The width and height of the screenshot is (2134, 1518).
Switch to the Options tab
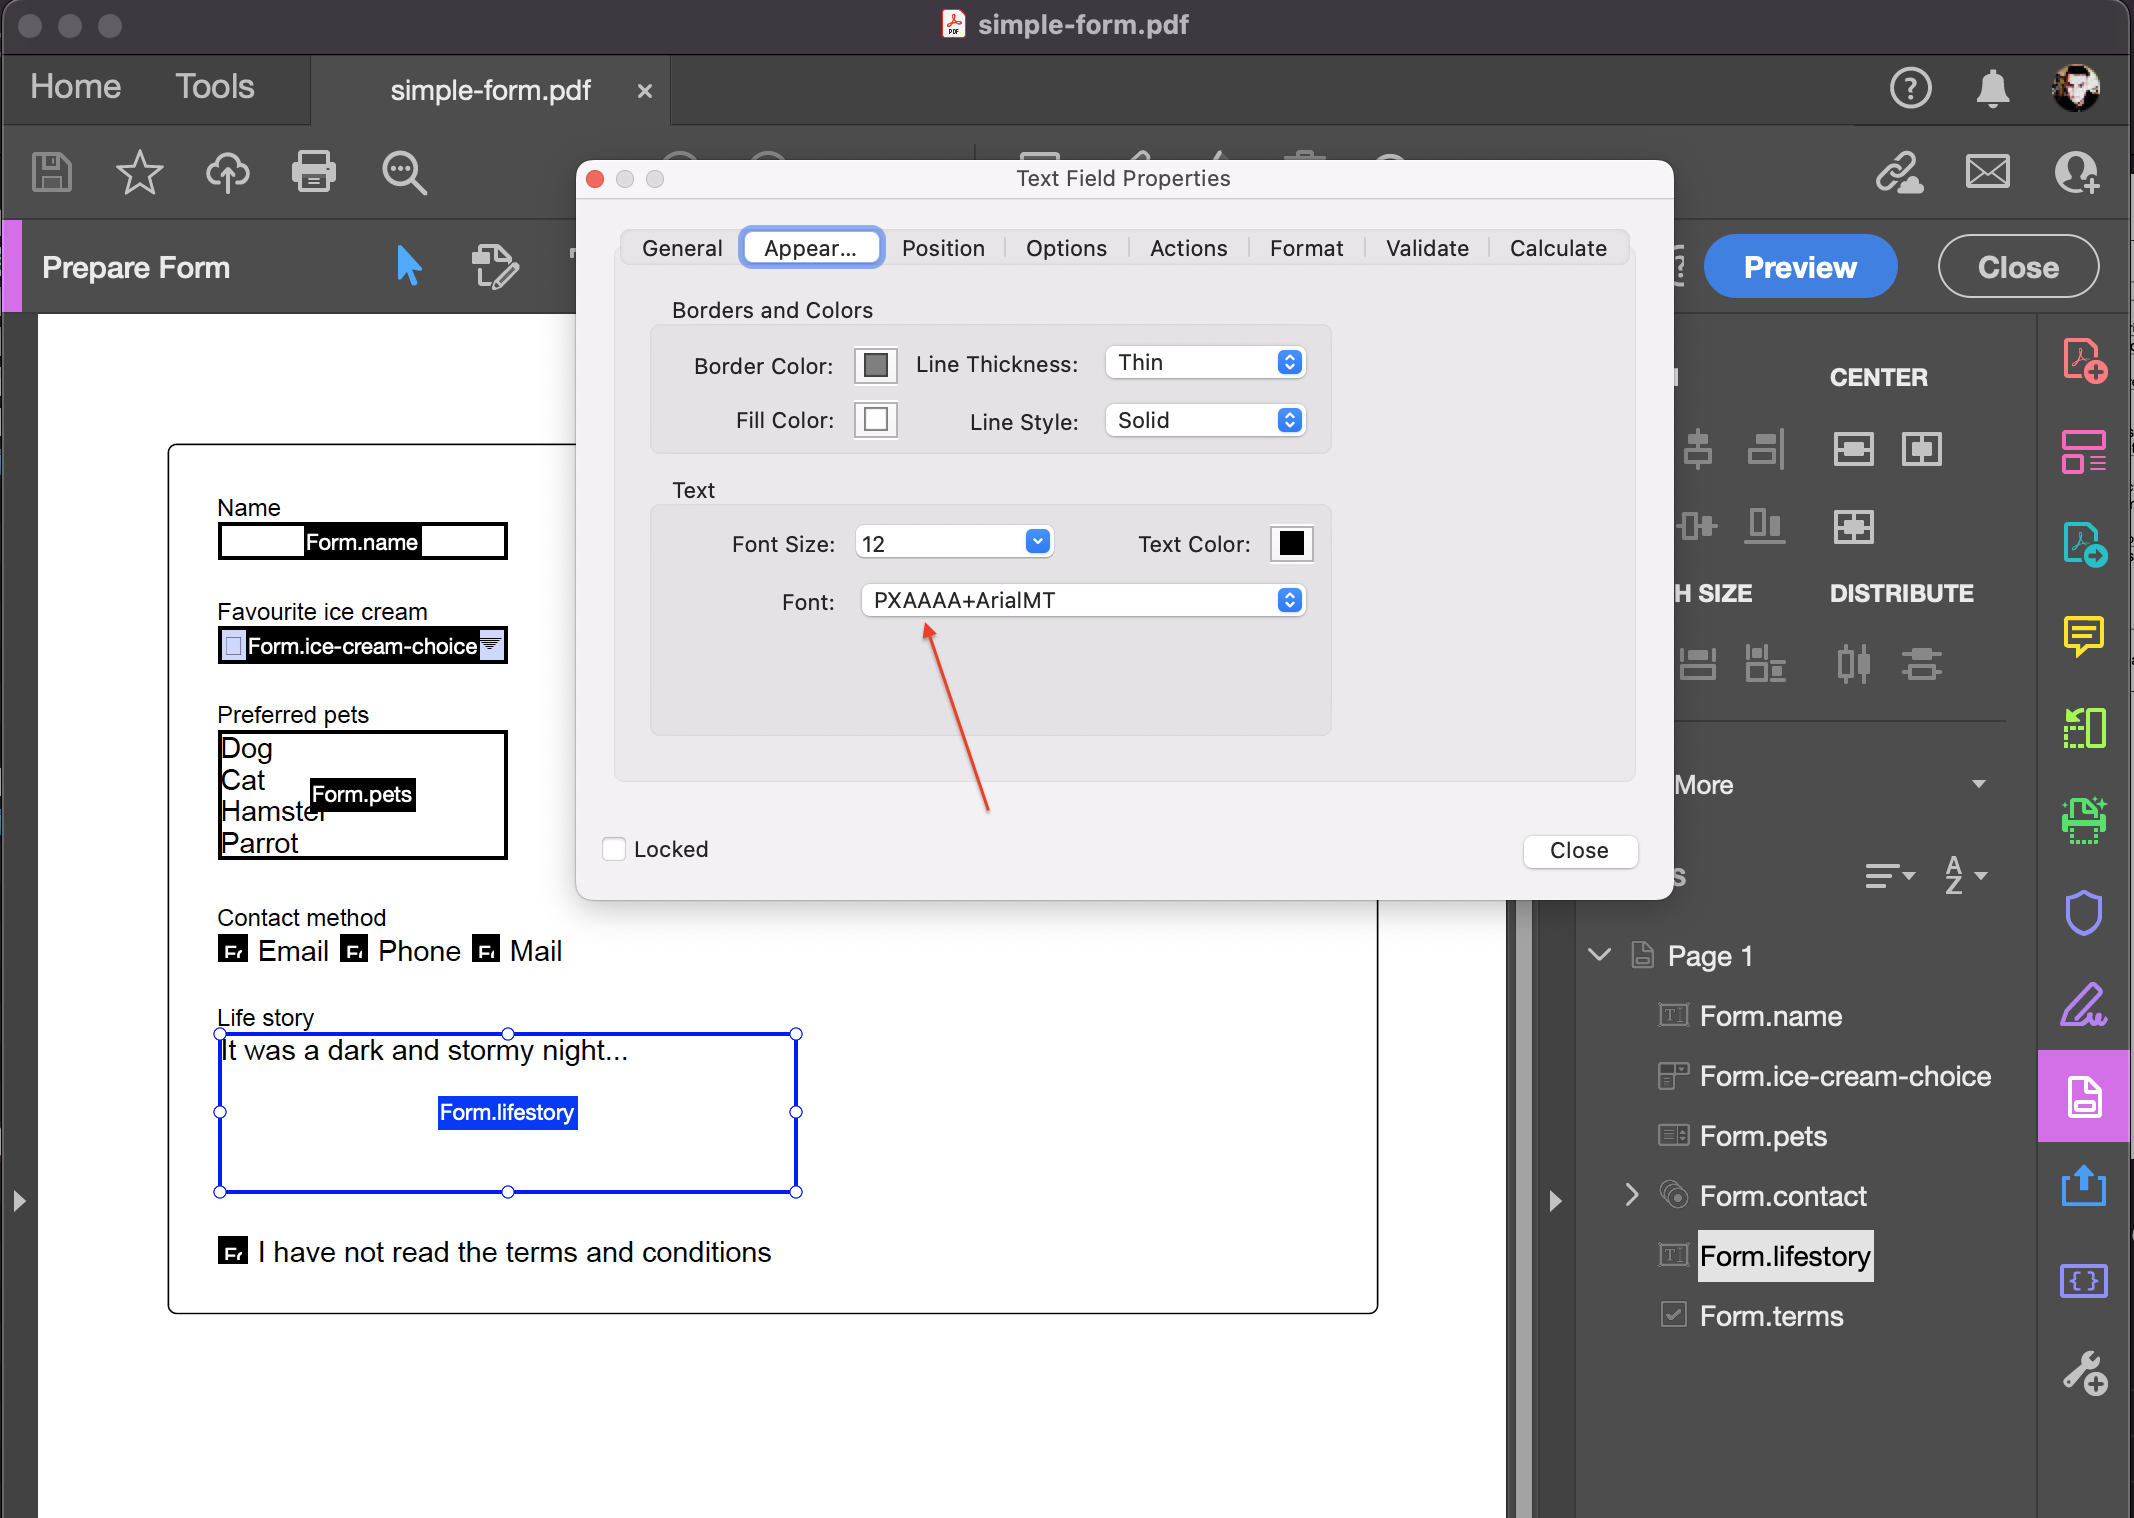tap(1066, 248)
